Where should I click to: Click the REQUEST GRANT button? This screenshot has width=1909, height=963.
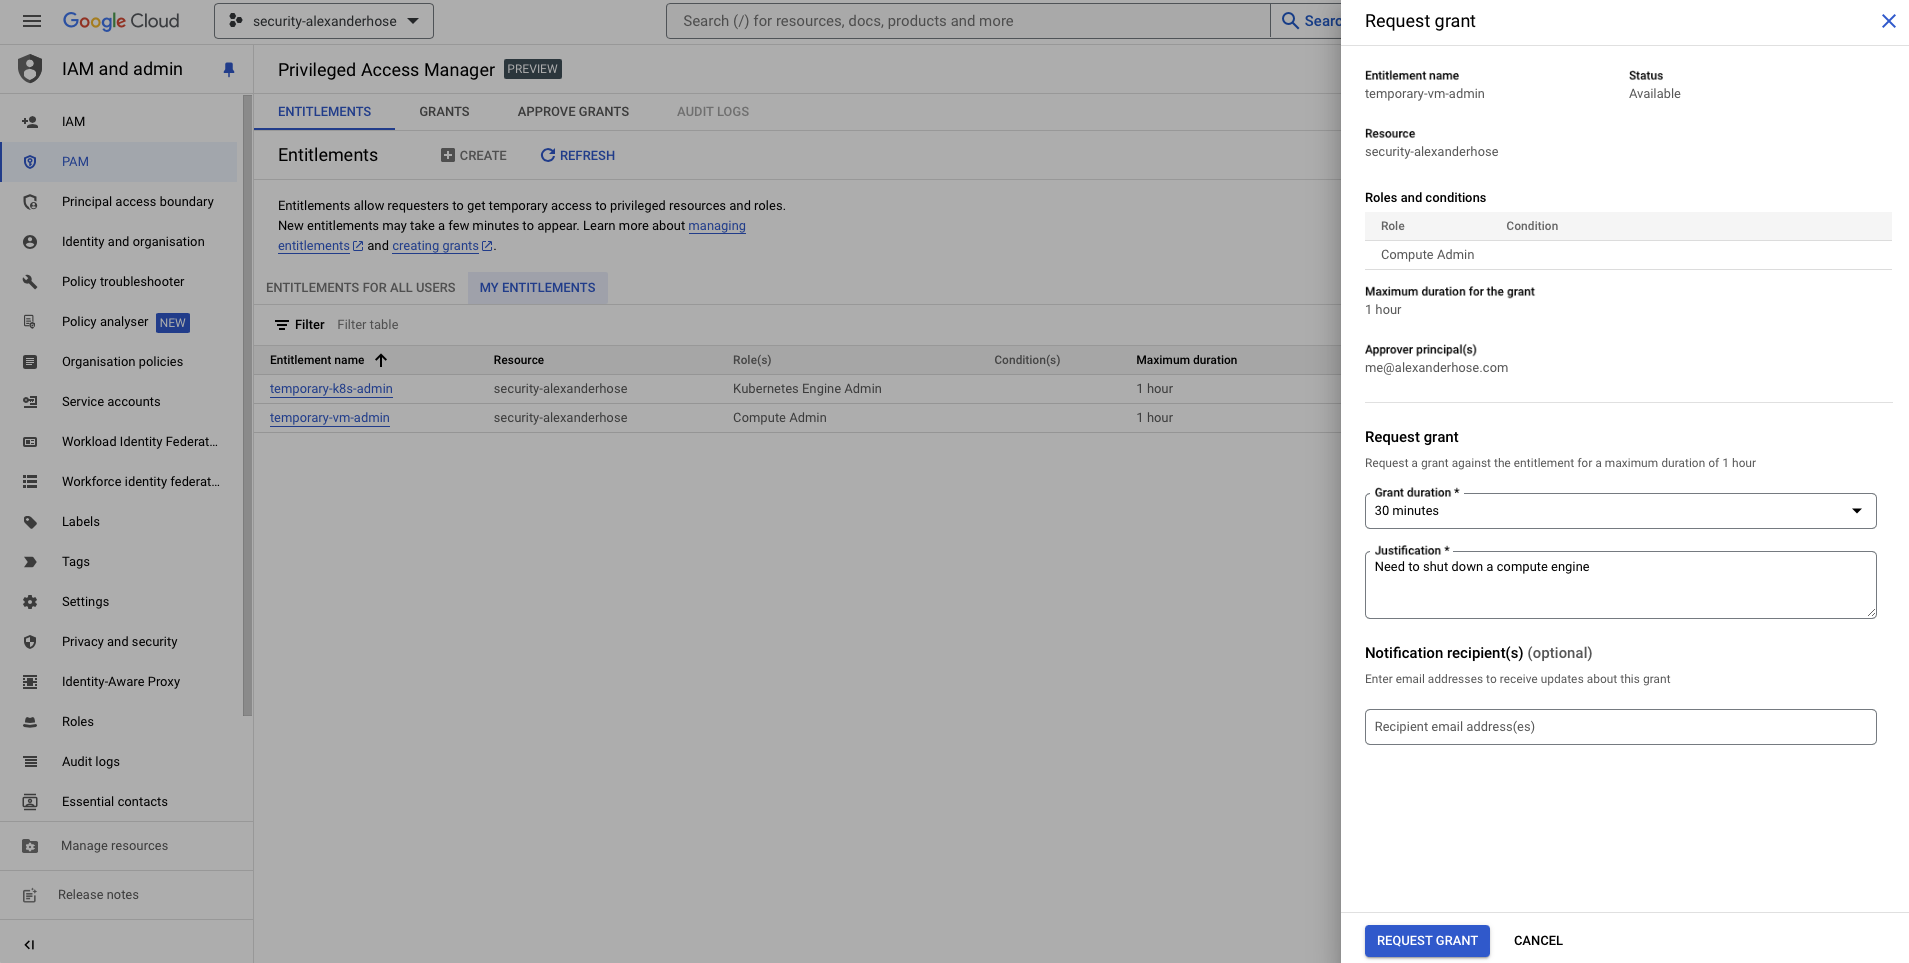[x=1426, y=940]
